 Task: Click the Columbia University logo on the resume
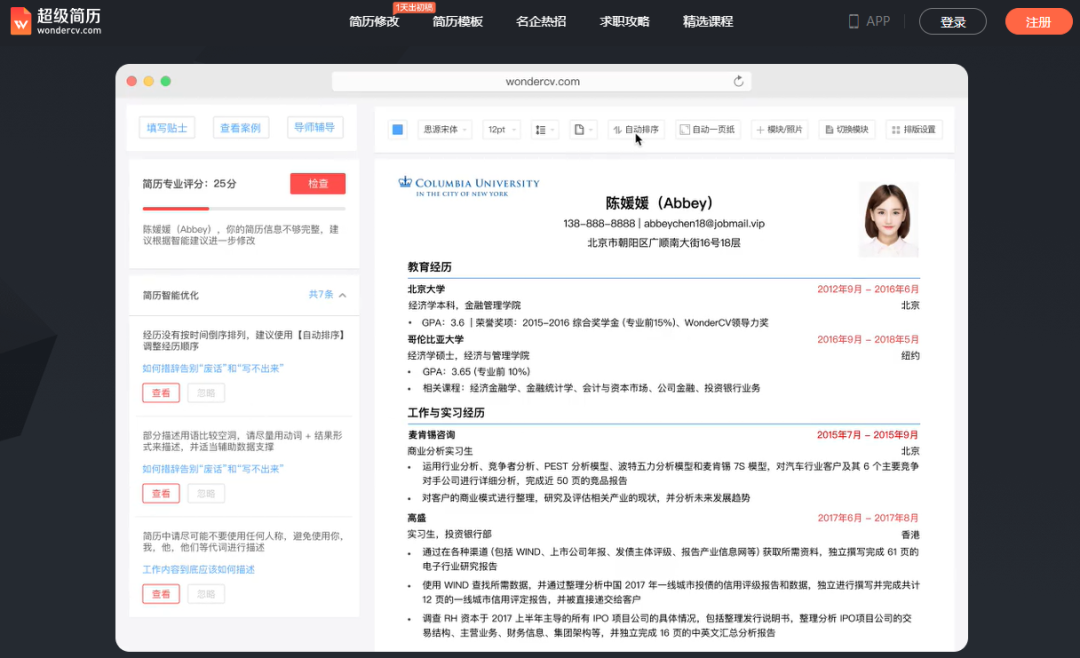pos(469,187)
